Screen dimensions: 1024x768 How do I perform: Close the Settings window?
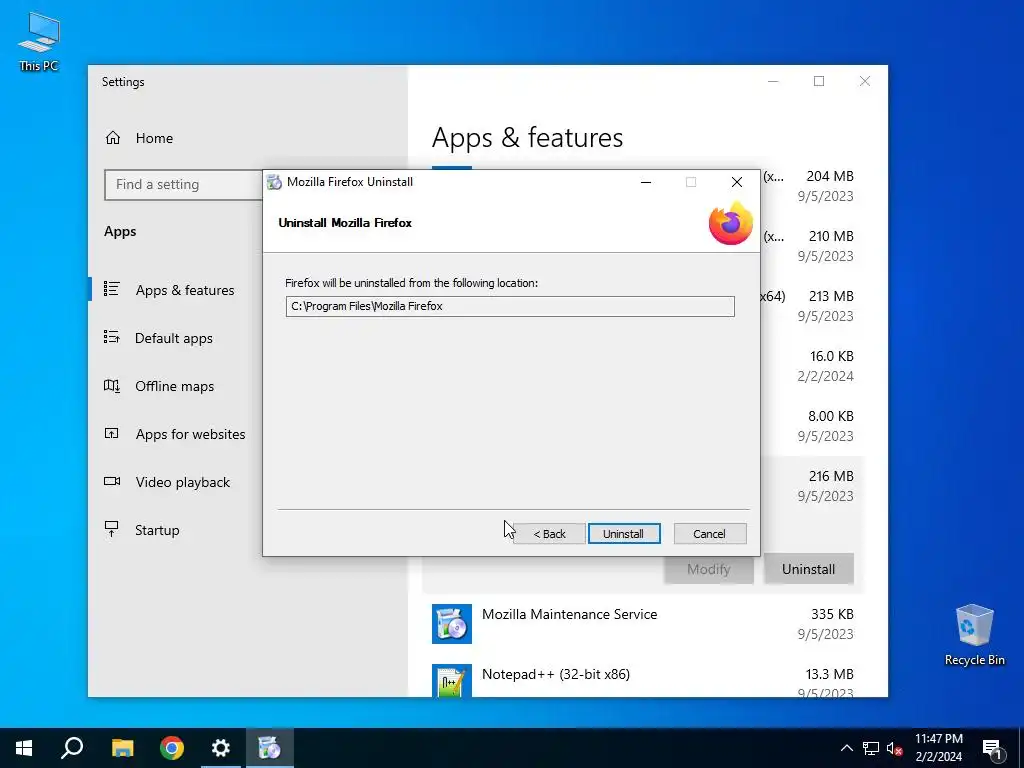(x=865, y=81)
